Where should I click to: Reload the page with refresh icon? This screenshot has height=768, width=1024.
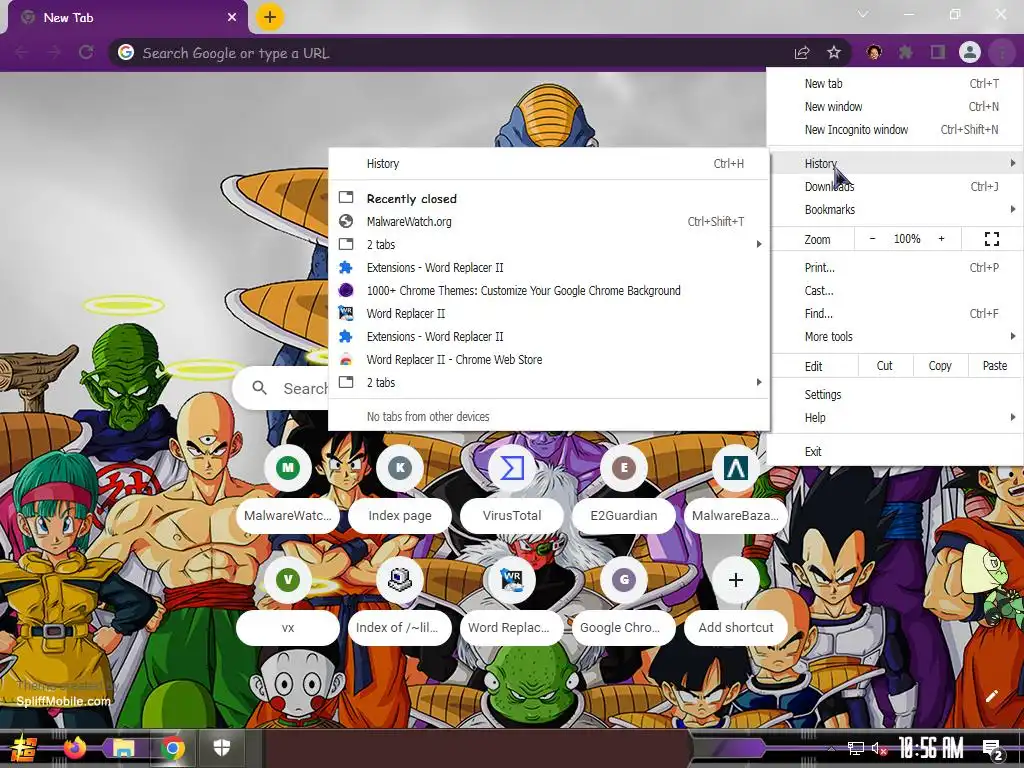point(86,53)
